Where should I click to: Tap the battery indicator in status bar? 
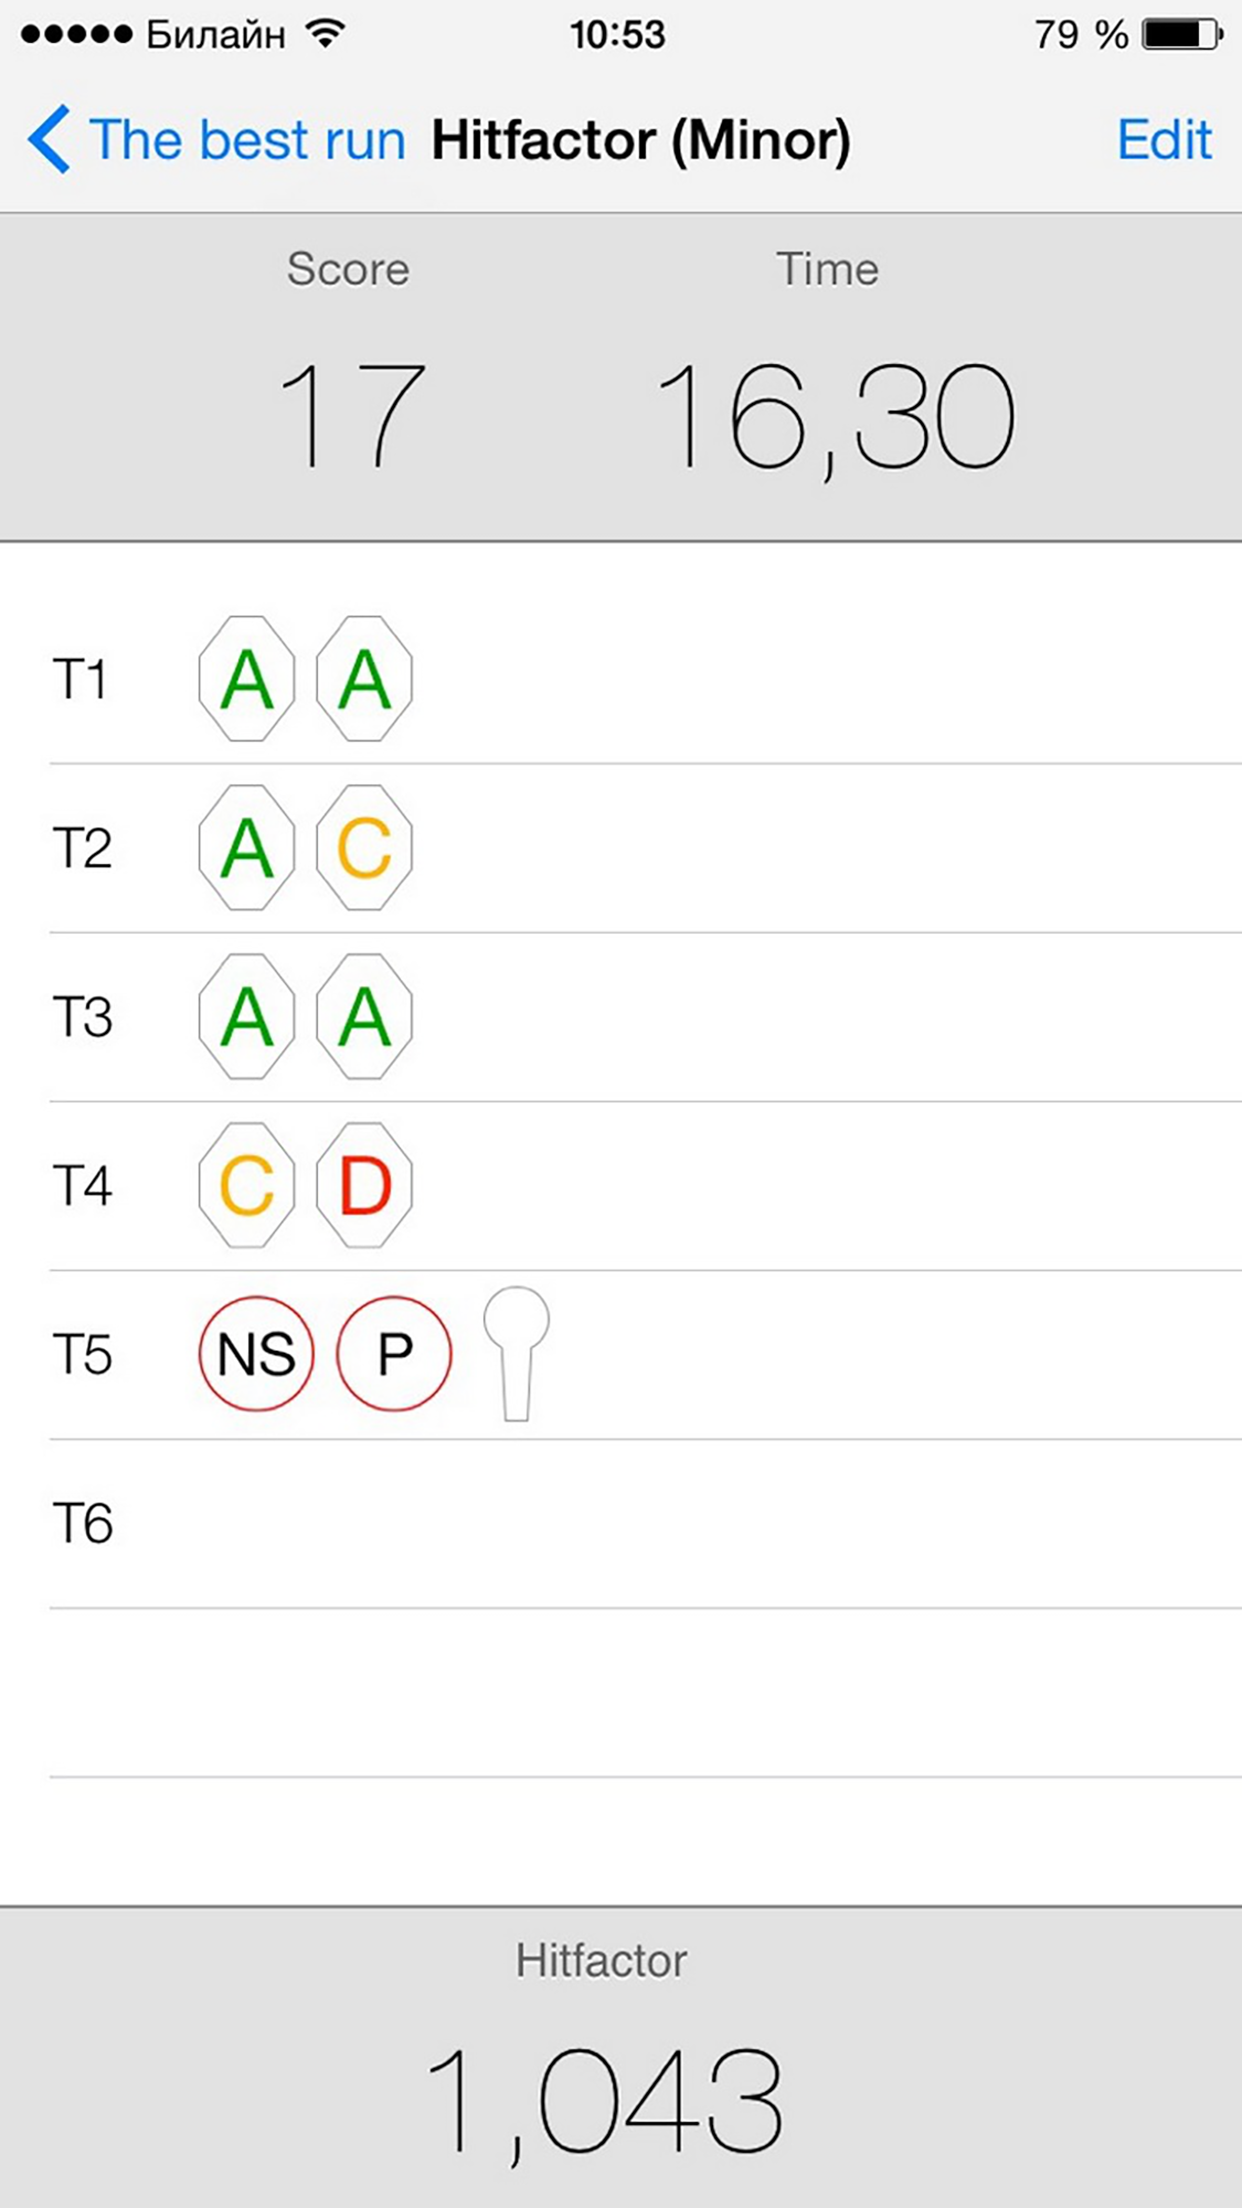[x=1182, y=35]
